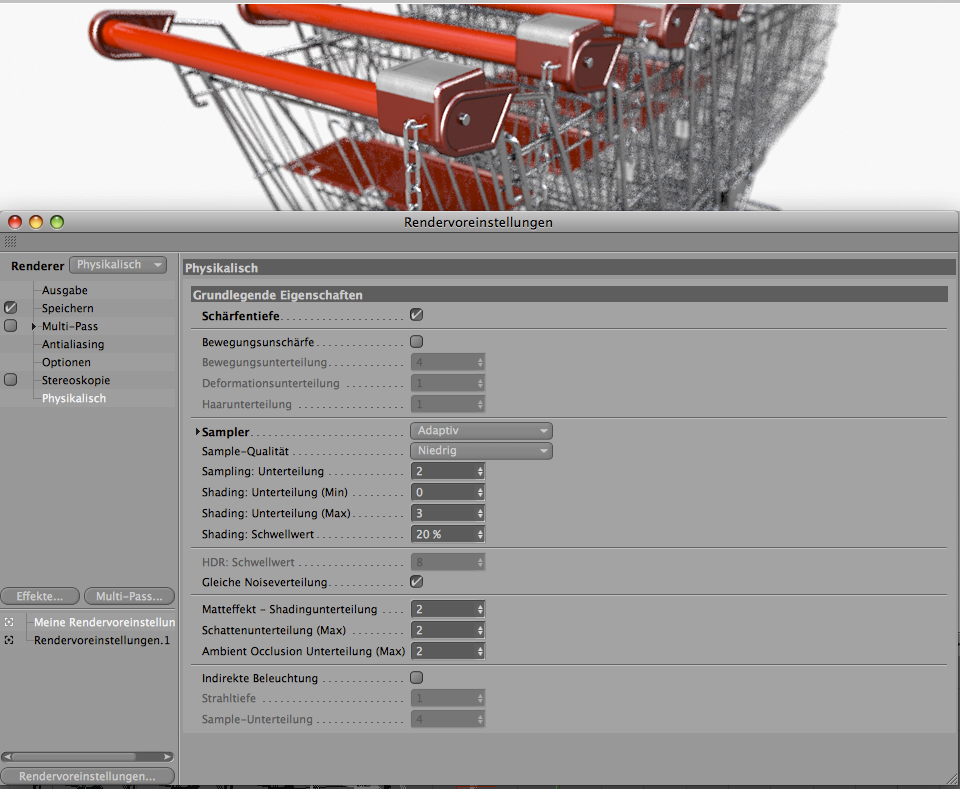The width and height of the screenshot is (960, 789).
Task: Click the grip handle icon below the title bar
Action: 10,242
